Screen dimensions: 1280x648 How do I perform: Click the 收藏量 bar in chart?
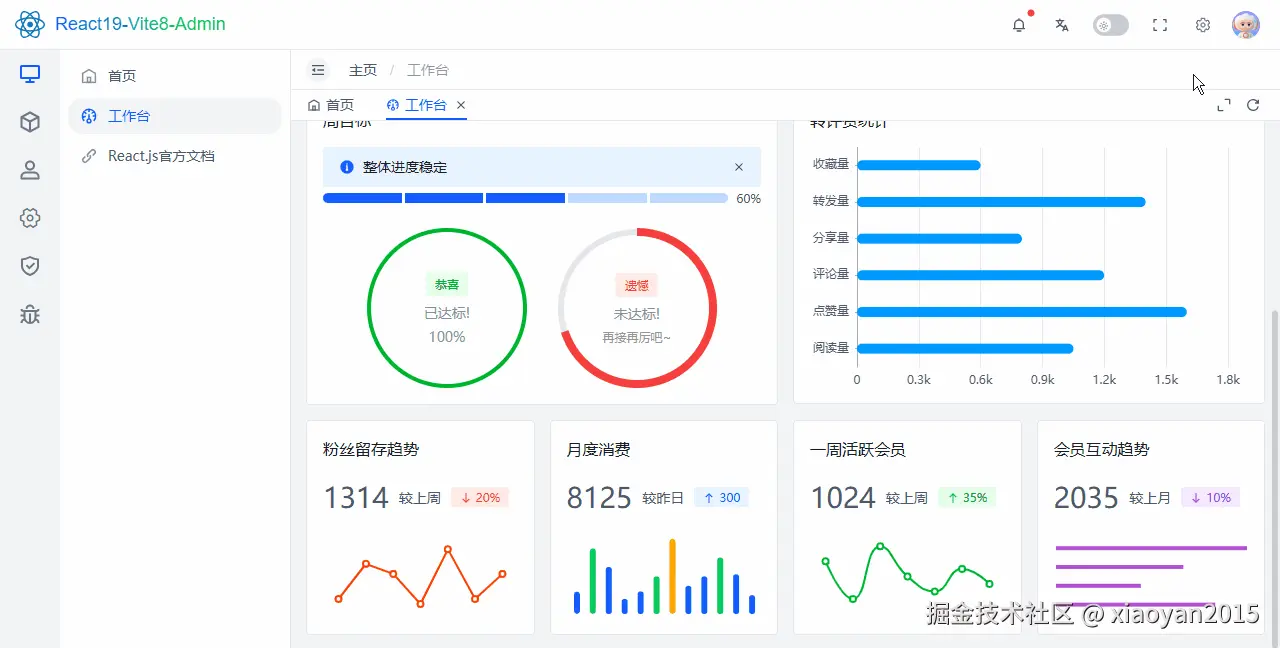tap(919, 165)
